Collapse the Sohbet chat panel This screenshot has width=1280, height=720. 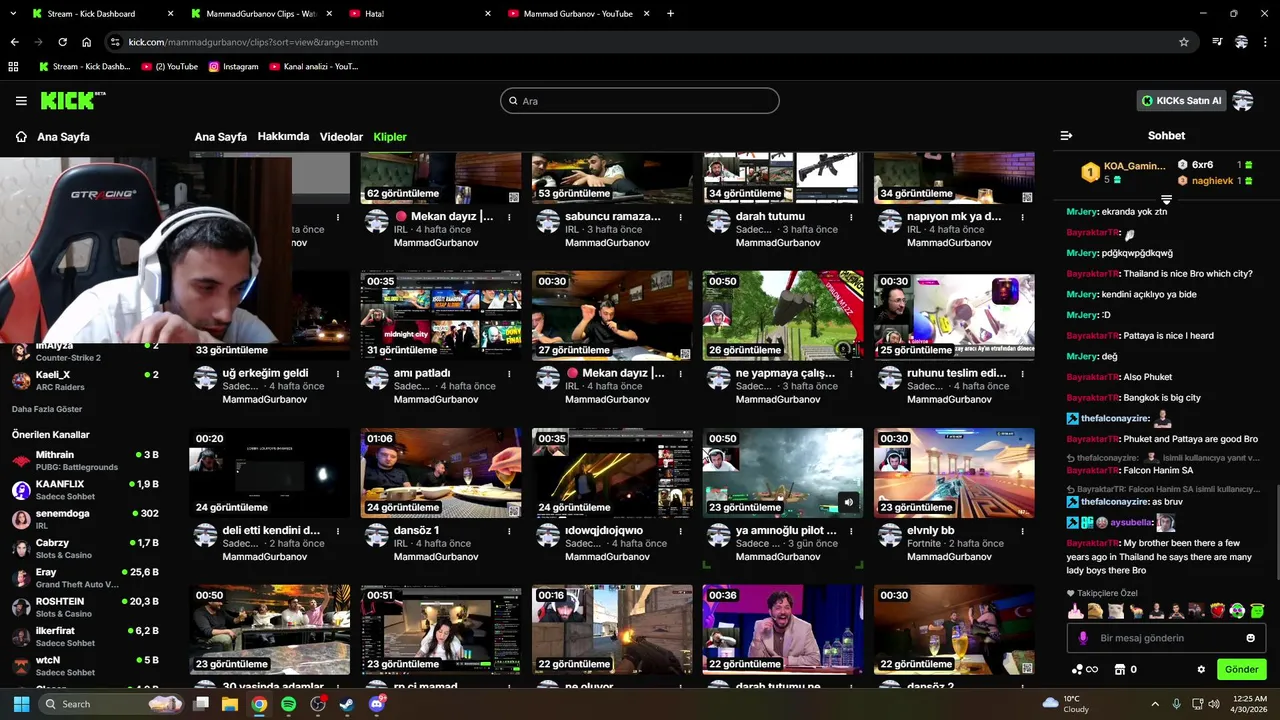click(x=1066, y=136)
